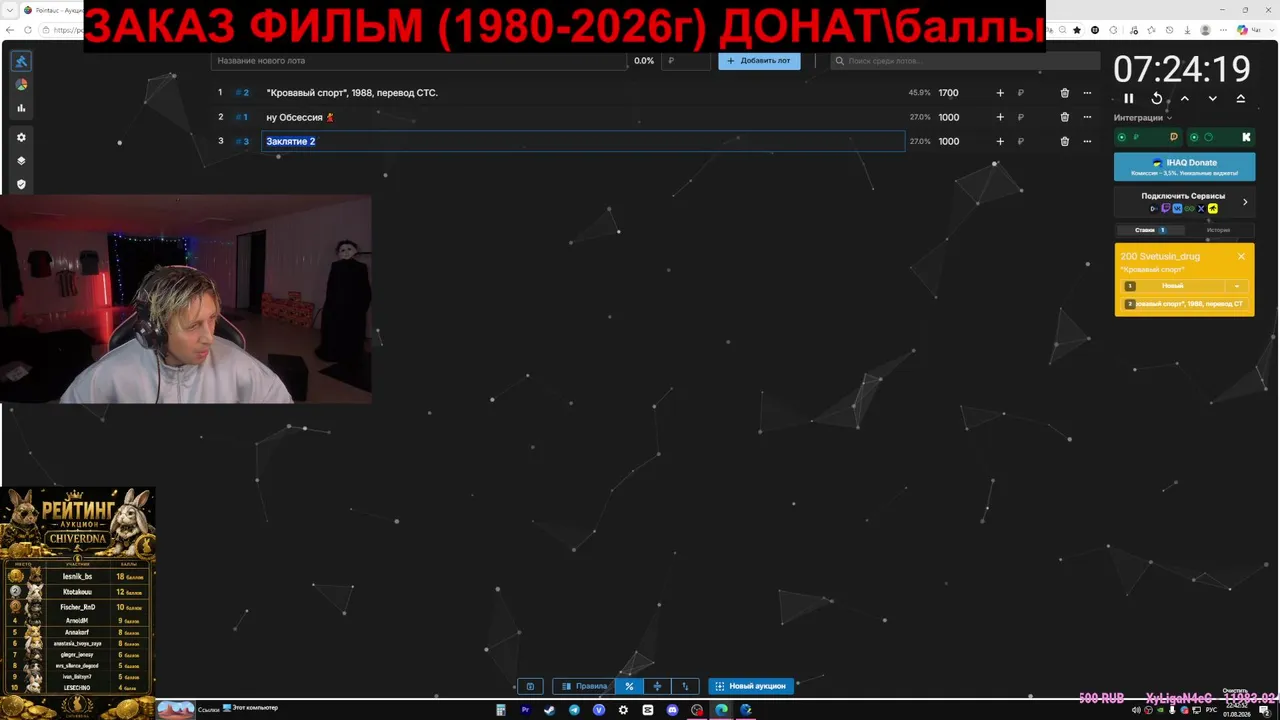Open the auction page in the sidebar
Image resolution: width=1280 pixels, height=720 pixels.
[20, 61]
